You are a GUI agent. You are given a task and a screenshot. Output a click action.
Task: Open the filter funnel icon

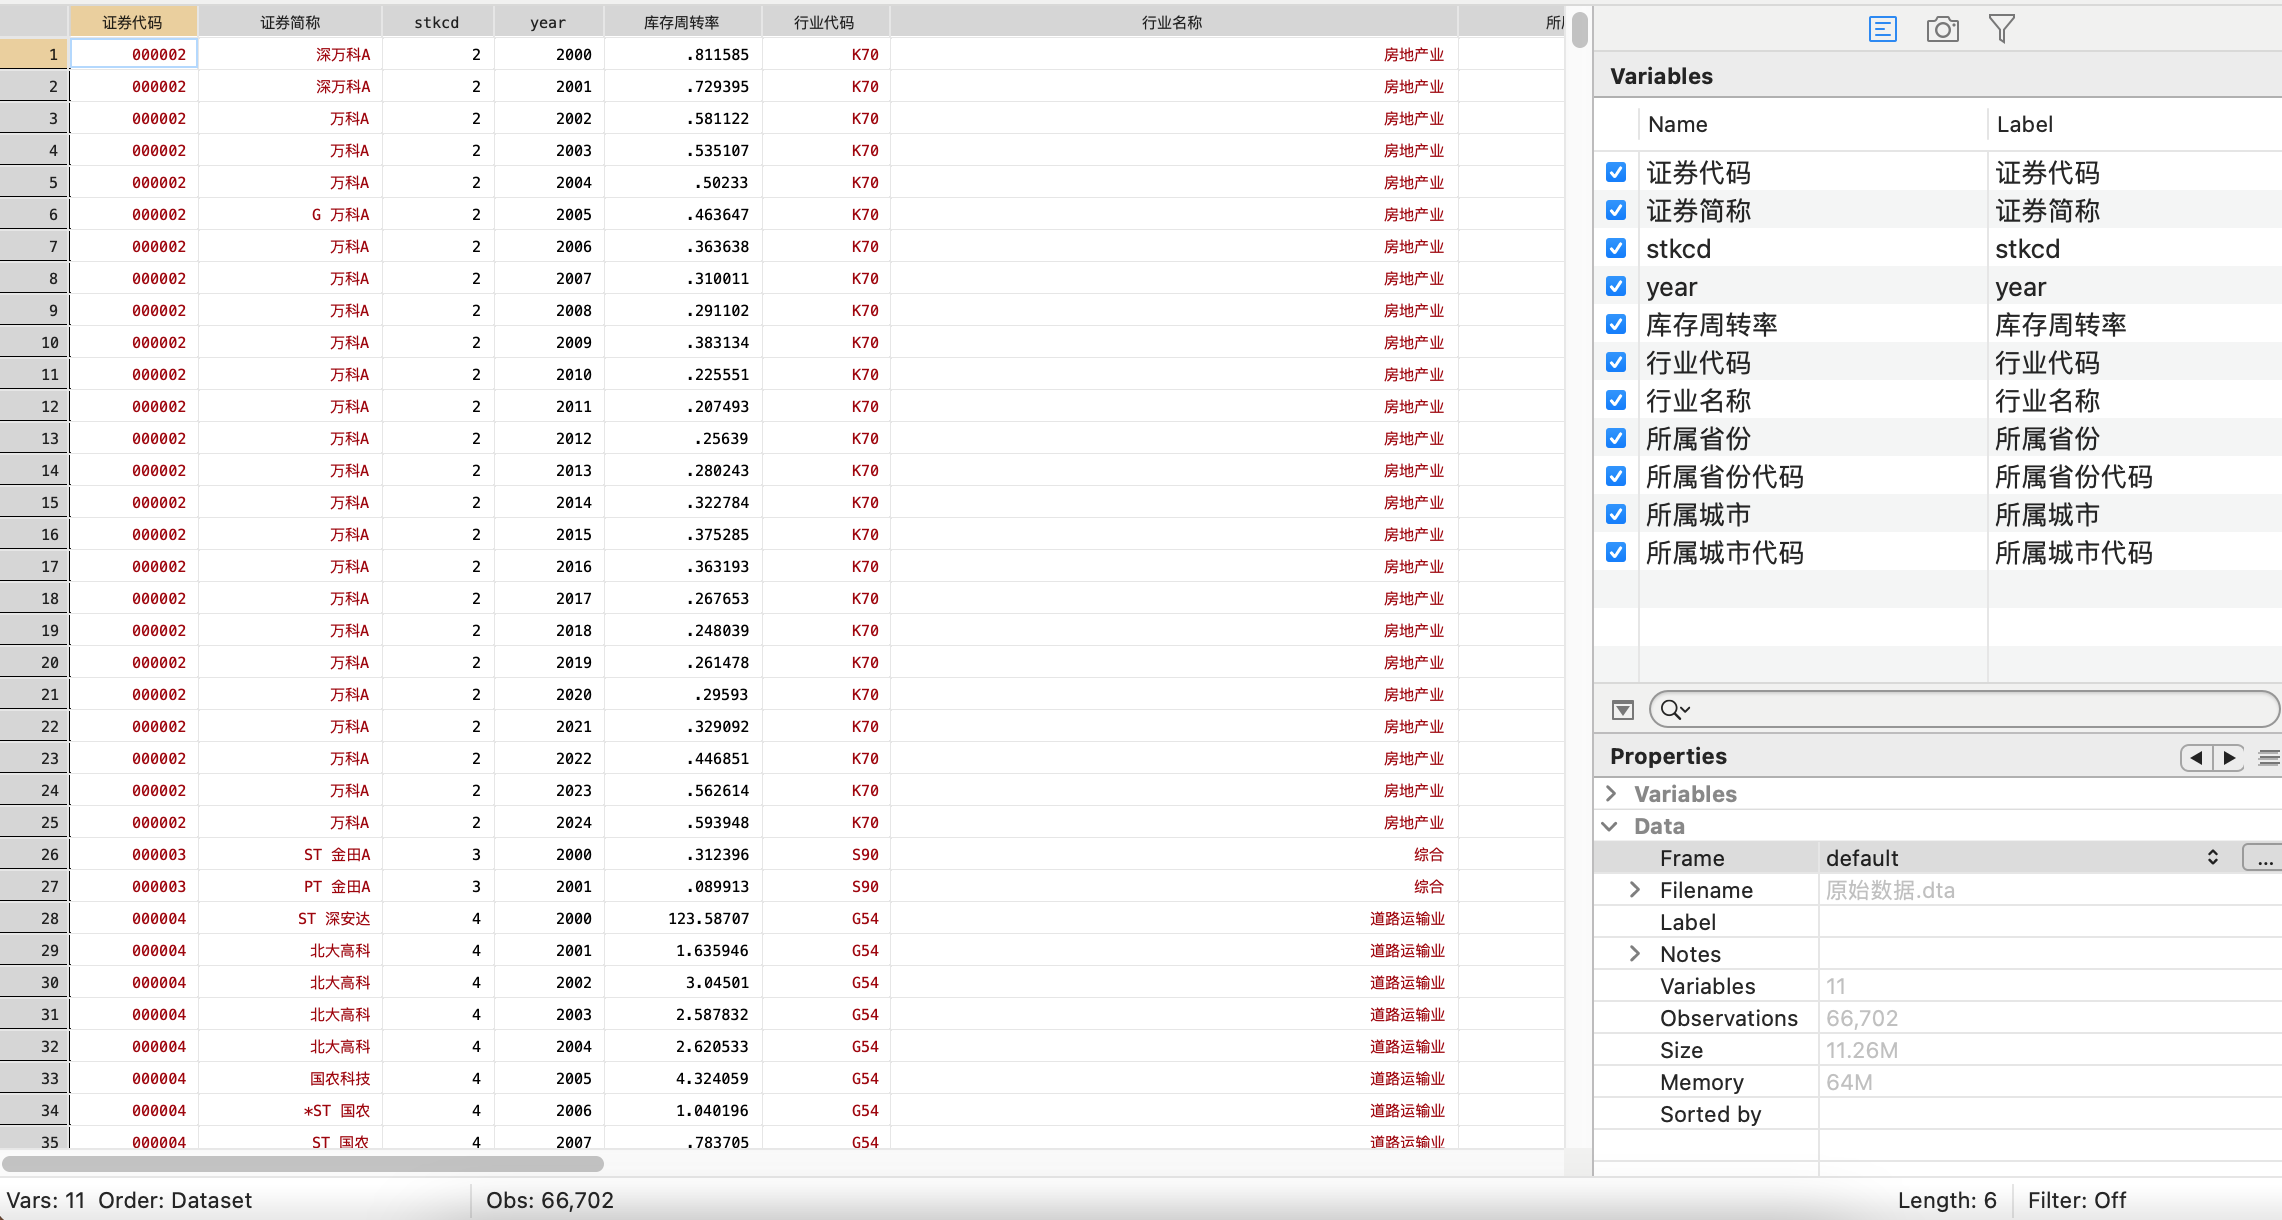click(x=2001, y=29)
